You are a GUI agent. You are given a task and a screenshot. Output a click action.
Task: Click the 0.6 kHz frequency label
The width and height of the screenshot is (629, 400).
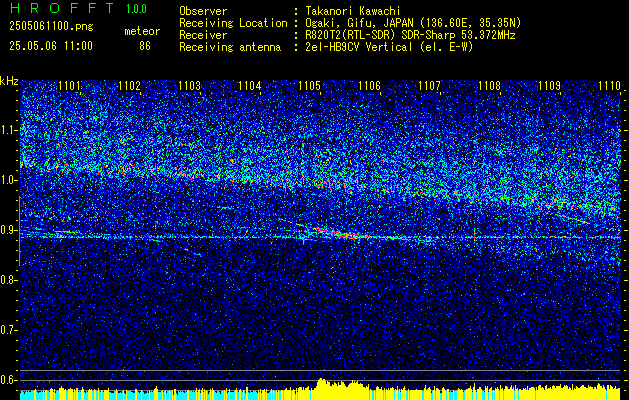coord(7,380)
